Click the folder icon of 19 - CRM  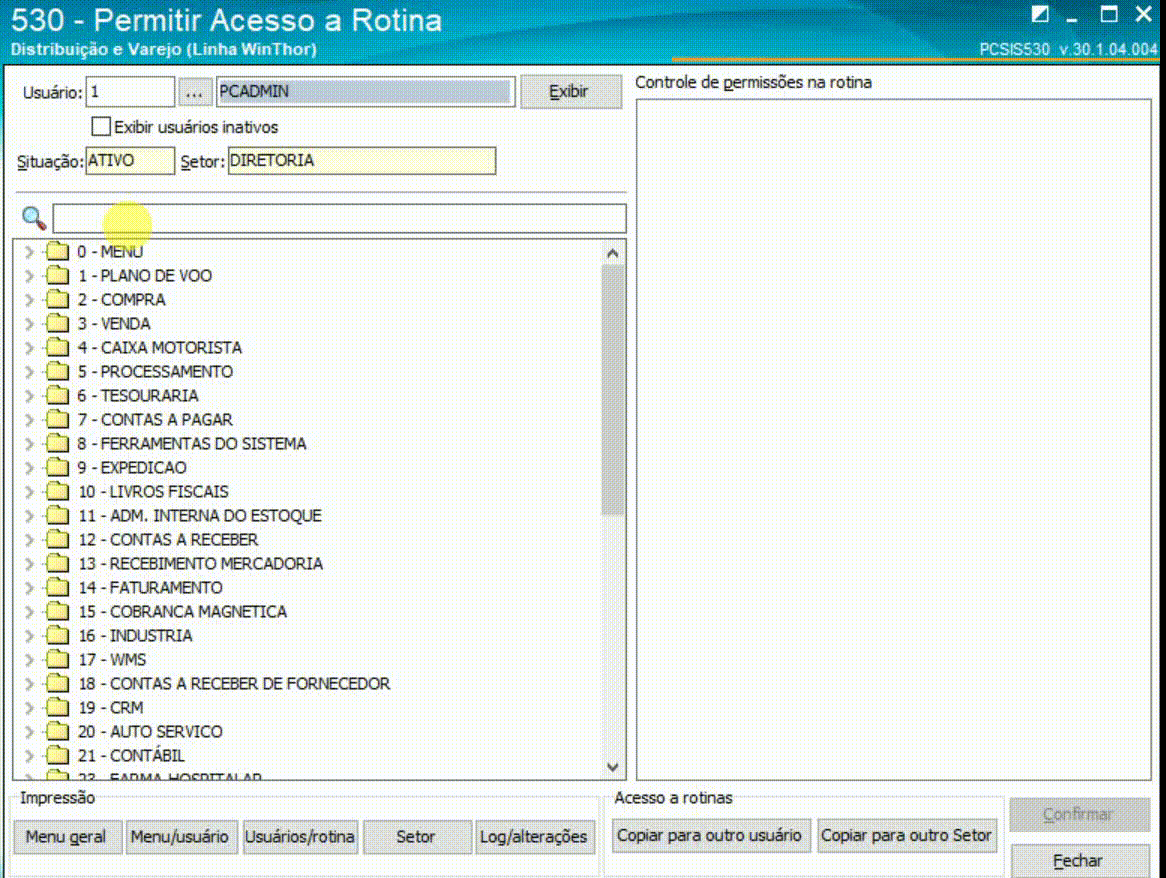point(57,707)
